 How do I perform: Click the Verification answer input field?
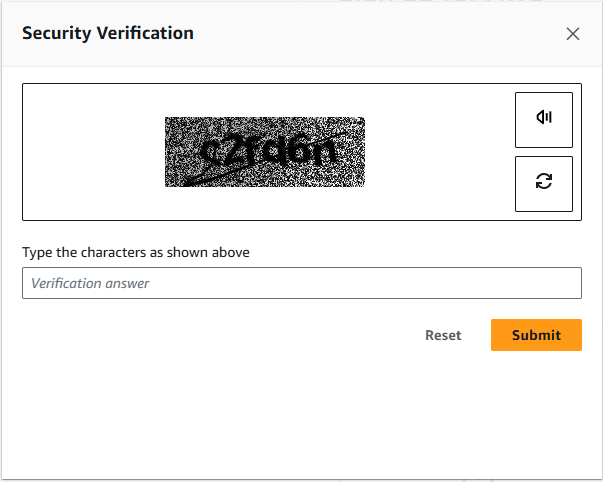302,283
